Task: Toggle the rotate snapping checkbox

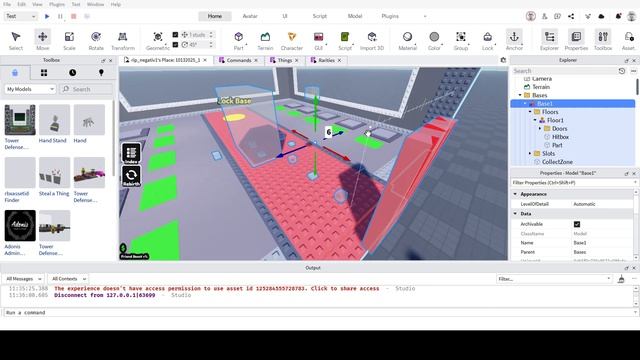Action: click(176, 44)
